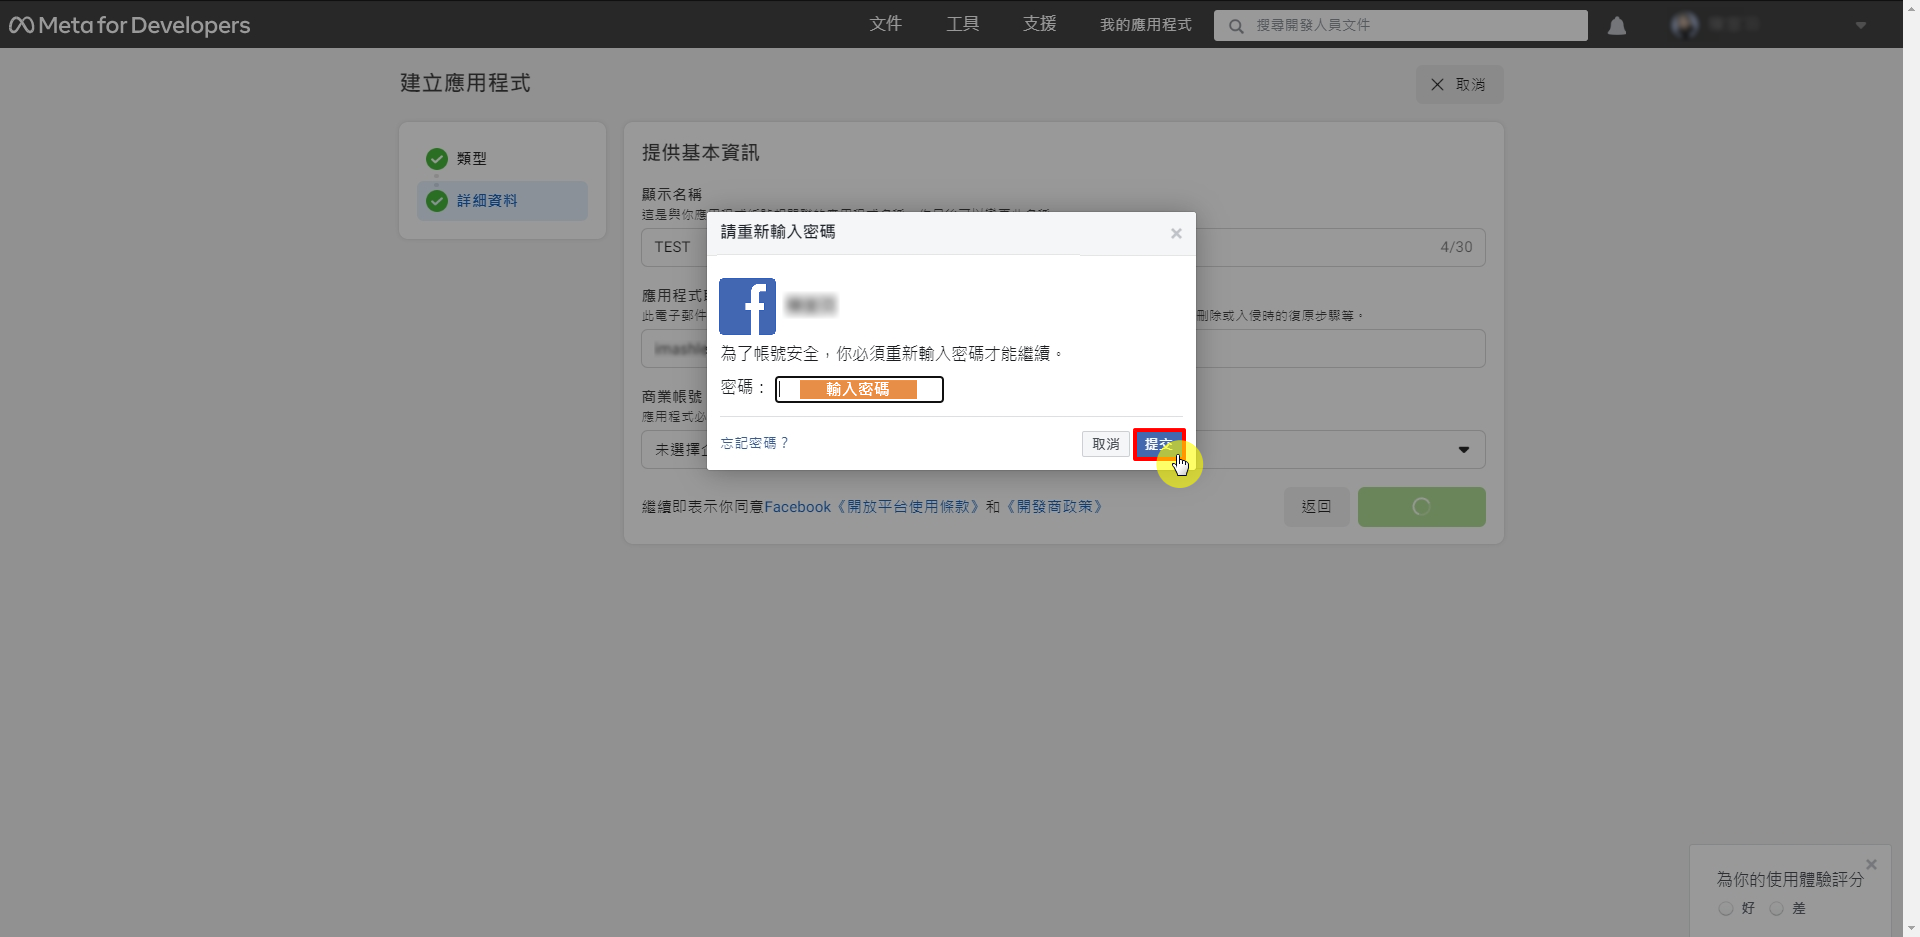Go to 我的應用程式
Screen dimensions: 1920x937
click(1145, 24)
